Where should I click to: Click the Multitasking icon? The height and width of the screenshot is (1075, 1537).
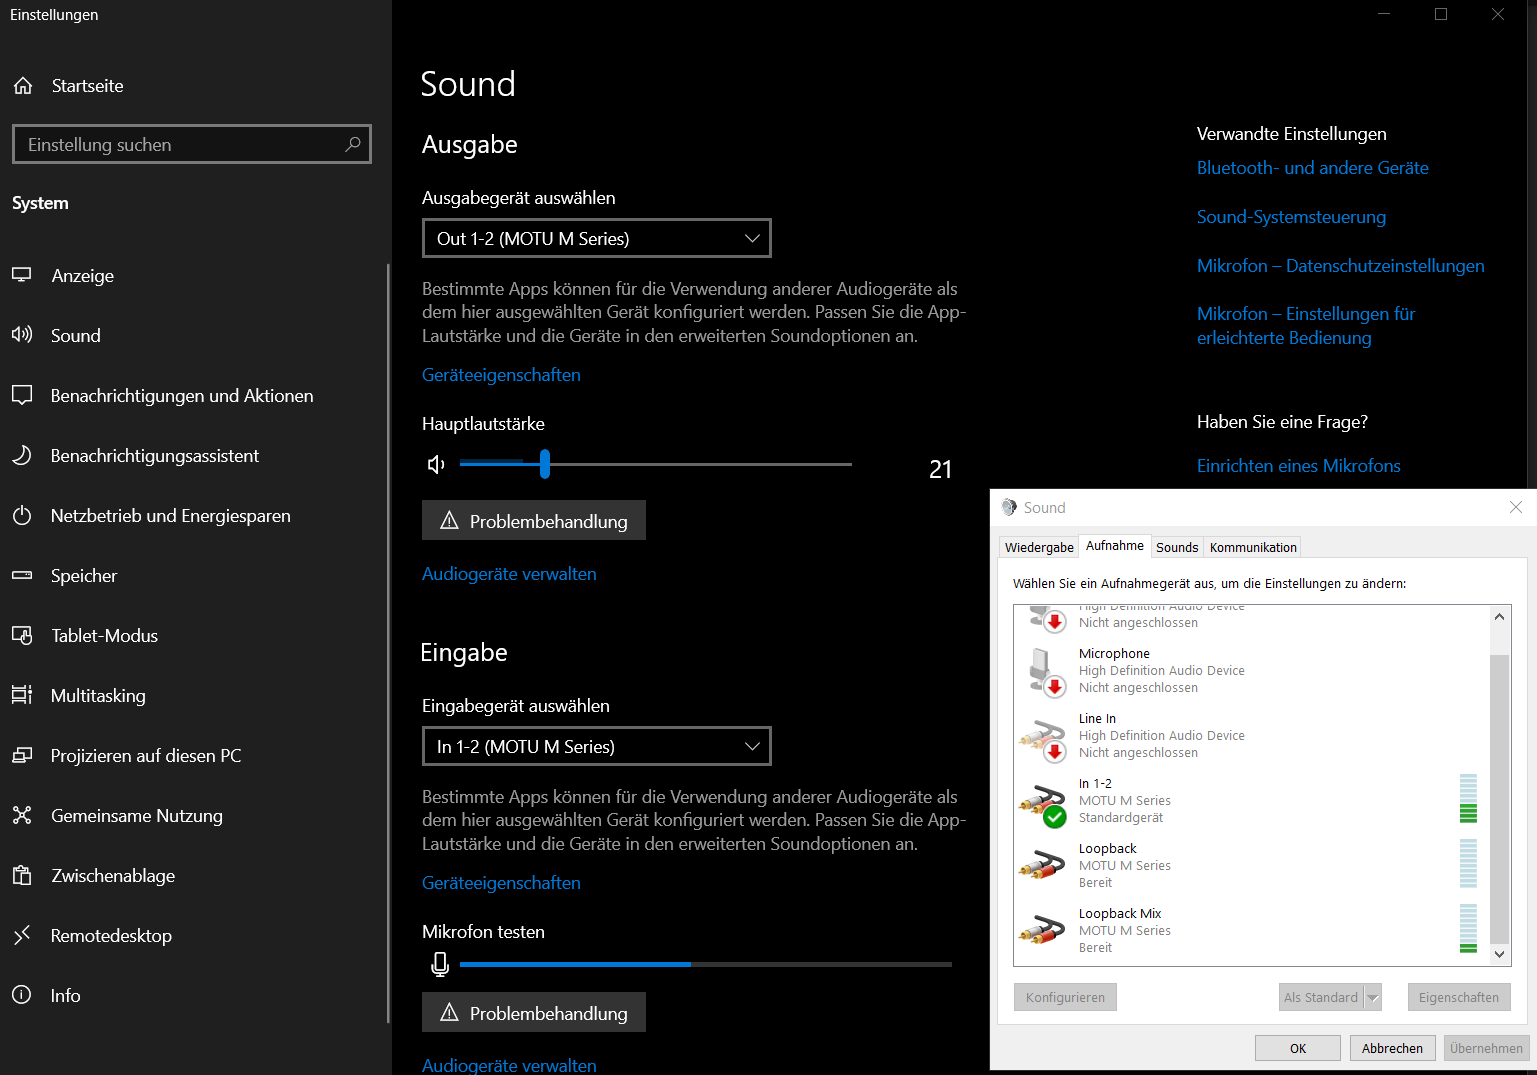(22, 695)
